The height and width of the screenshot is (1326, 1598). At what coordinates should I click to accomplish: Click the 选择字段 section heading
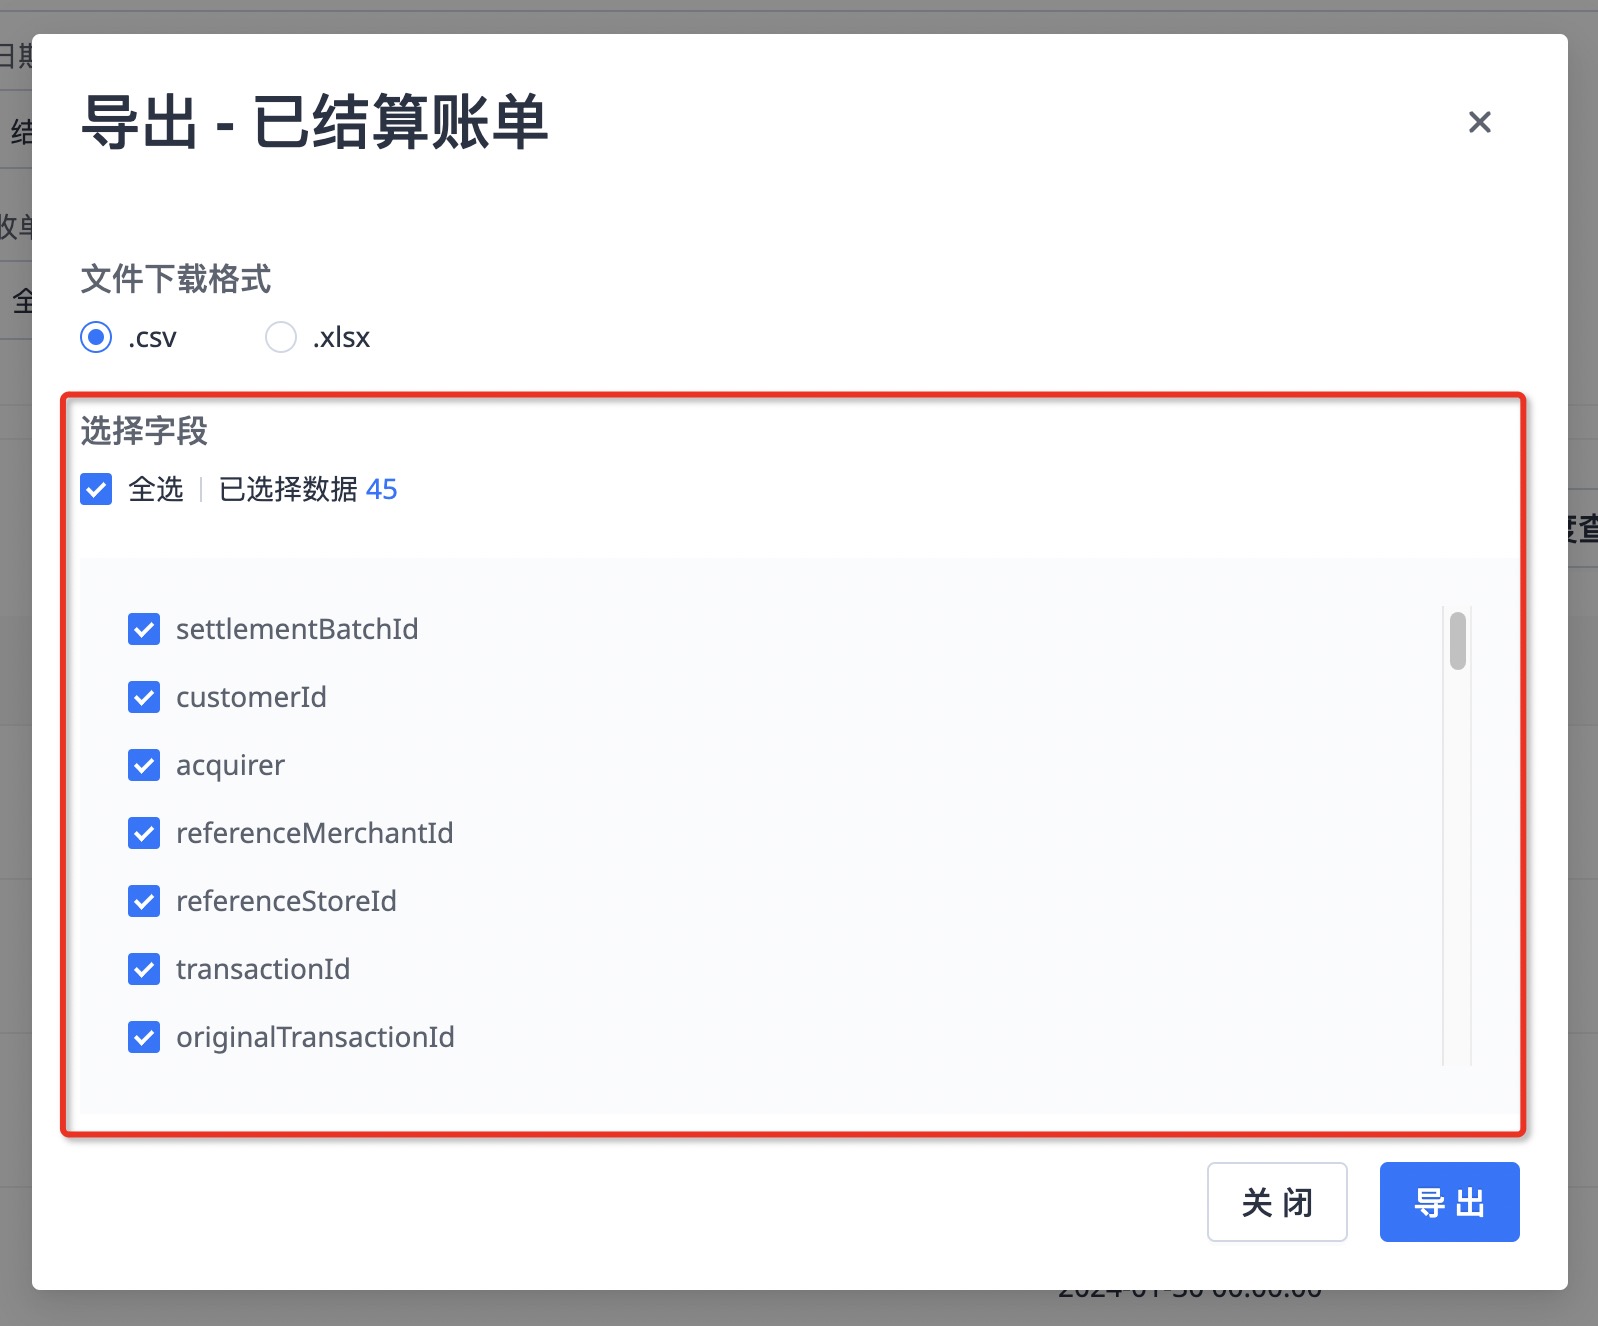point(144,431)
